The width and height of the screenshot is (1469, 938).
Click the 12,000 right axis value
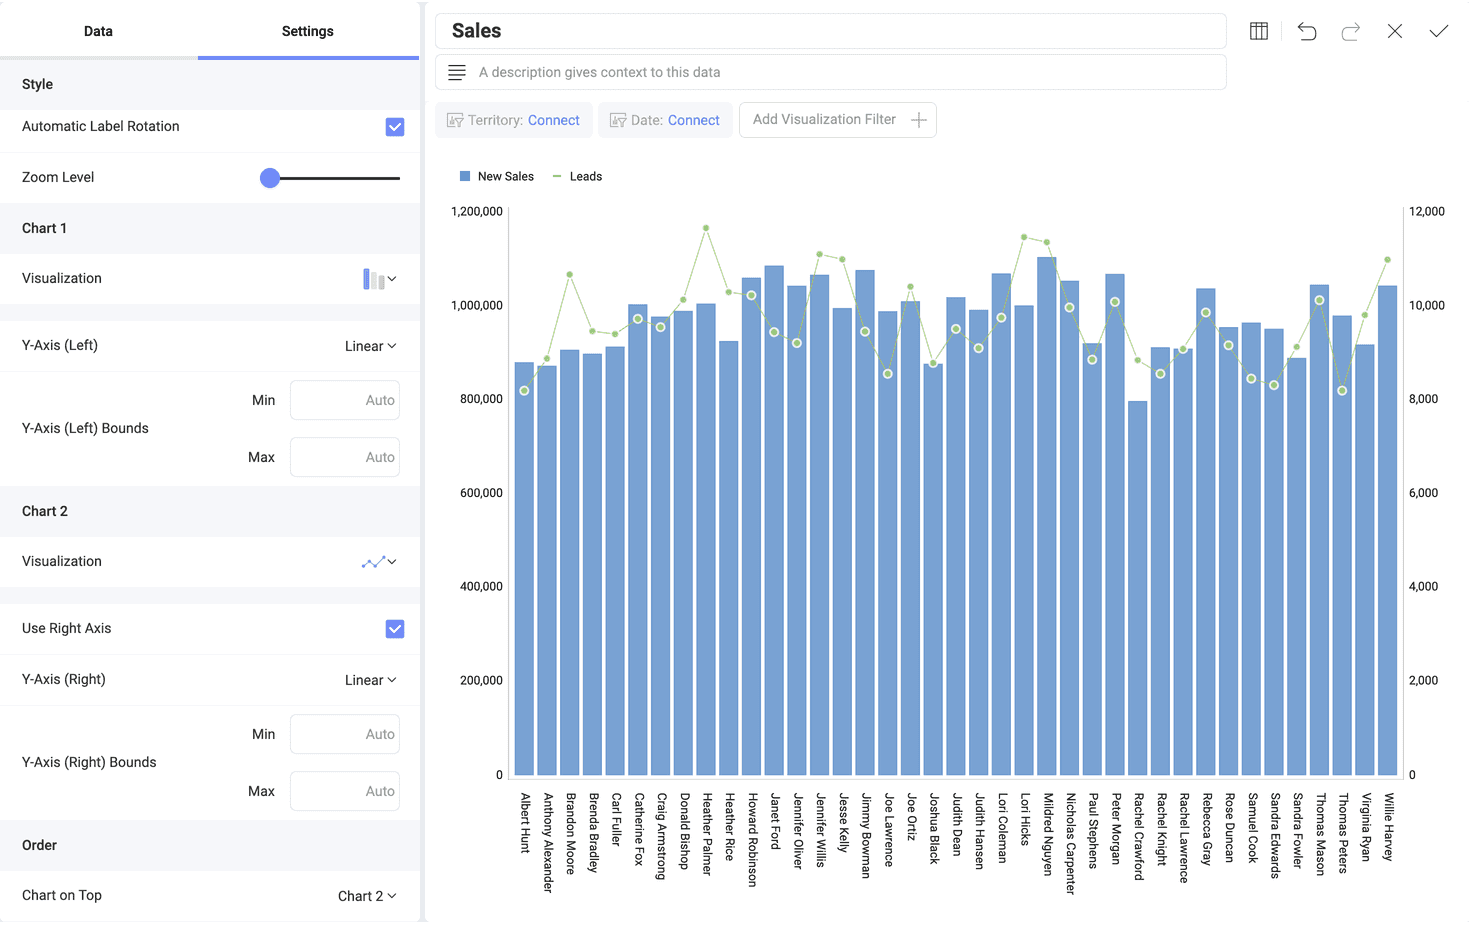1427,212
